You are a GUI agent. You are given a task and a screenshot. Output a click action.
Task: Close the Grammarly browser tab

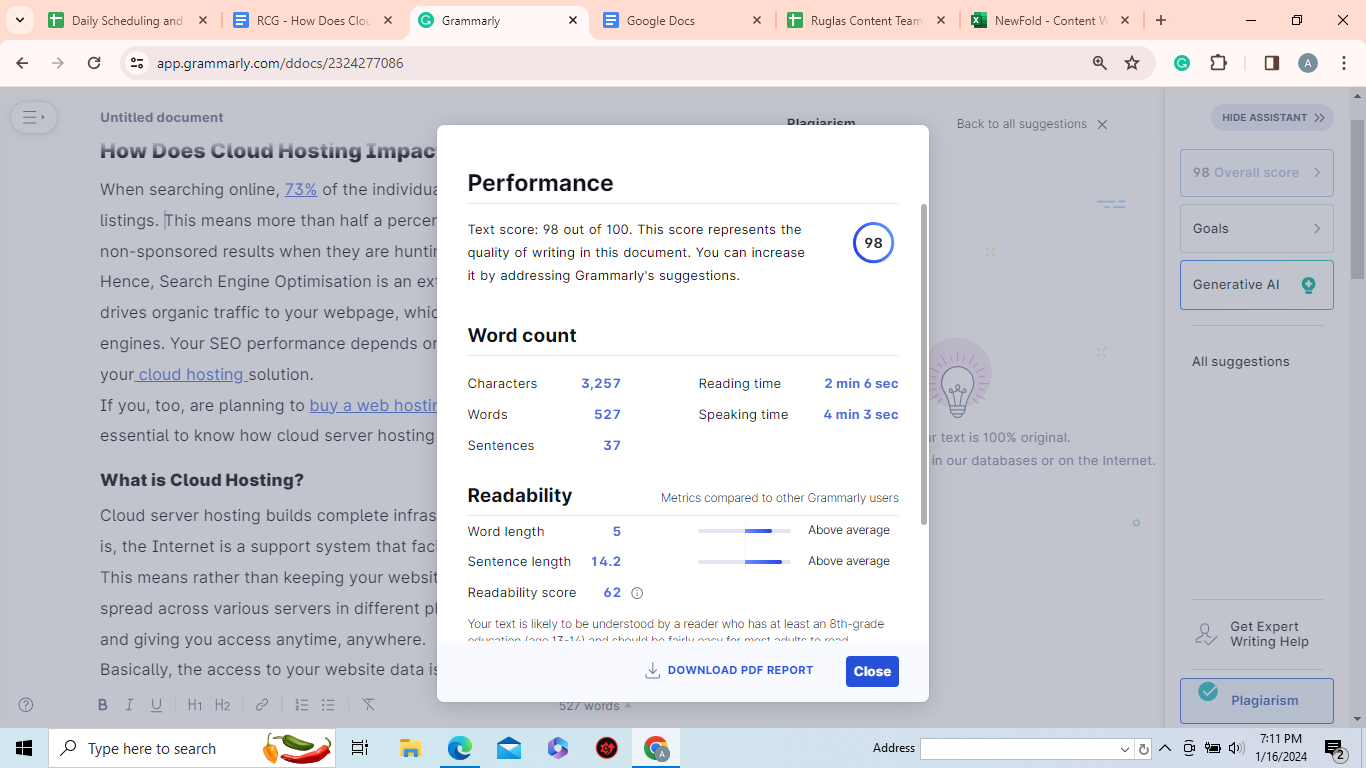573,20
